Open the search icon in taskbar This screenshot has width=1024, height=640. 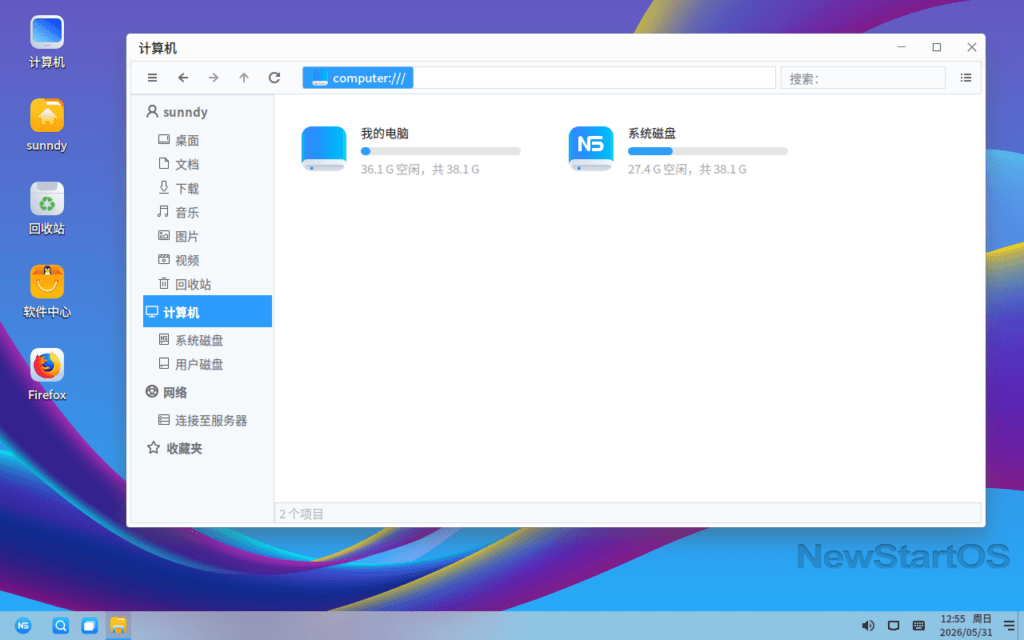(x=61, y=626)
